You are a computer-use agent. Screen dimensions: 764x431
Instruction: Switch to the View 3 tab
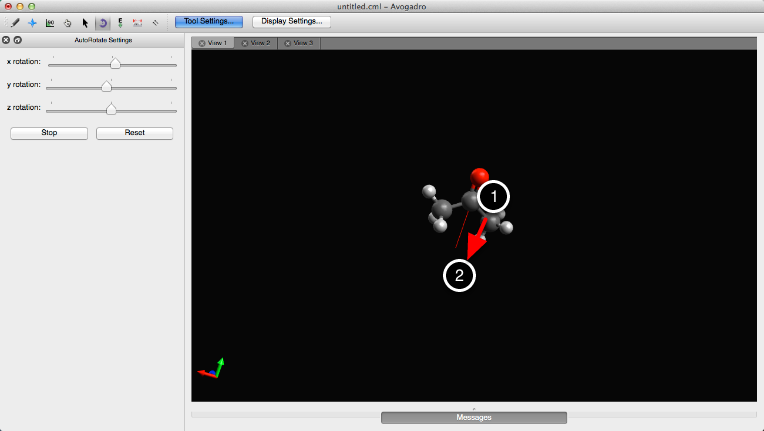(303, 43)
